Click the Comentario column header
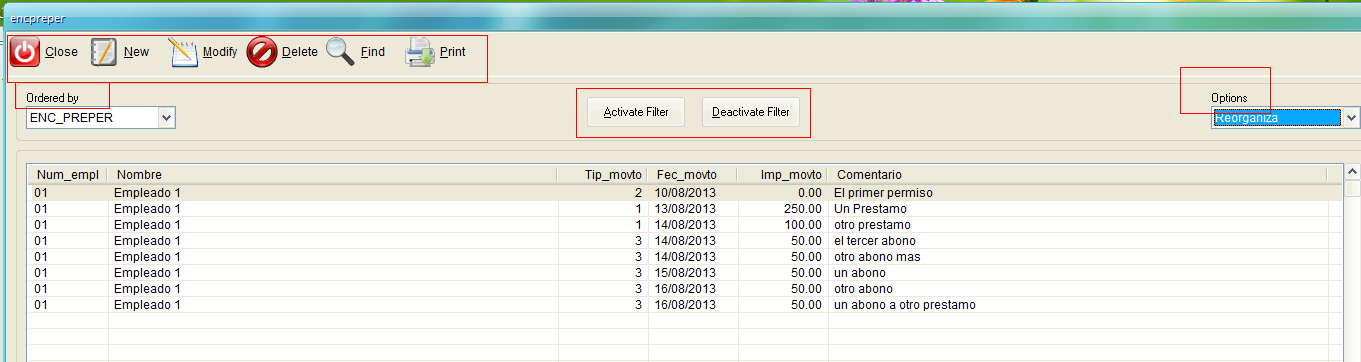 coord(1077,175)
